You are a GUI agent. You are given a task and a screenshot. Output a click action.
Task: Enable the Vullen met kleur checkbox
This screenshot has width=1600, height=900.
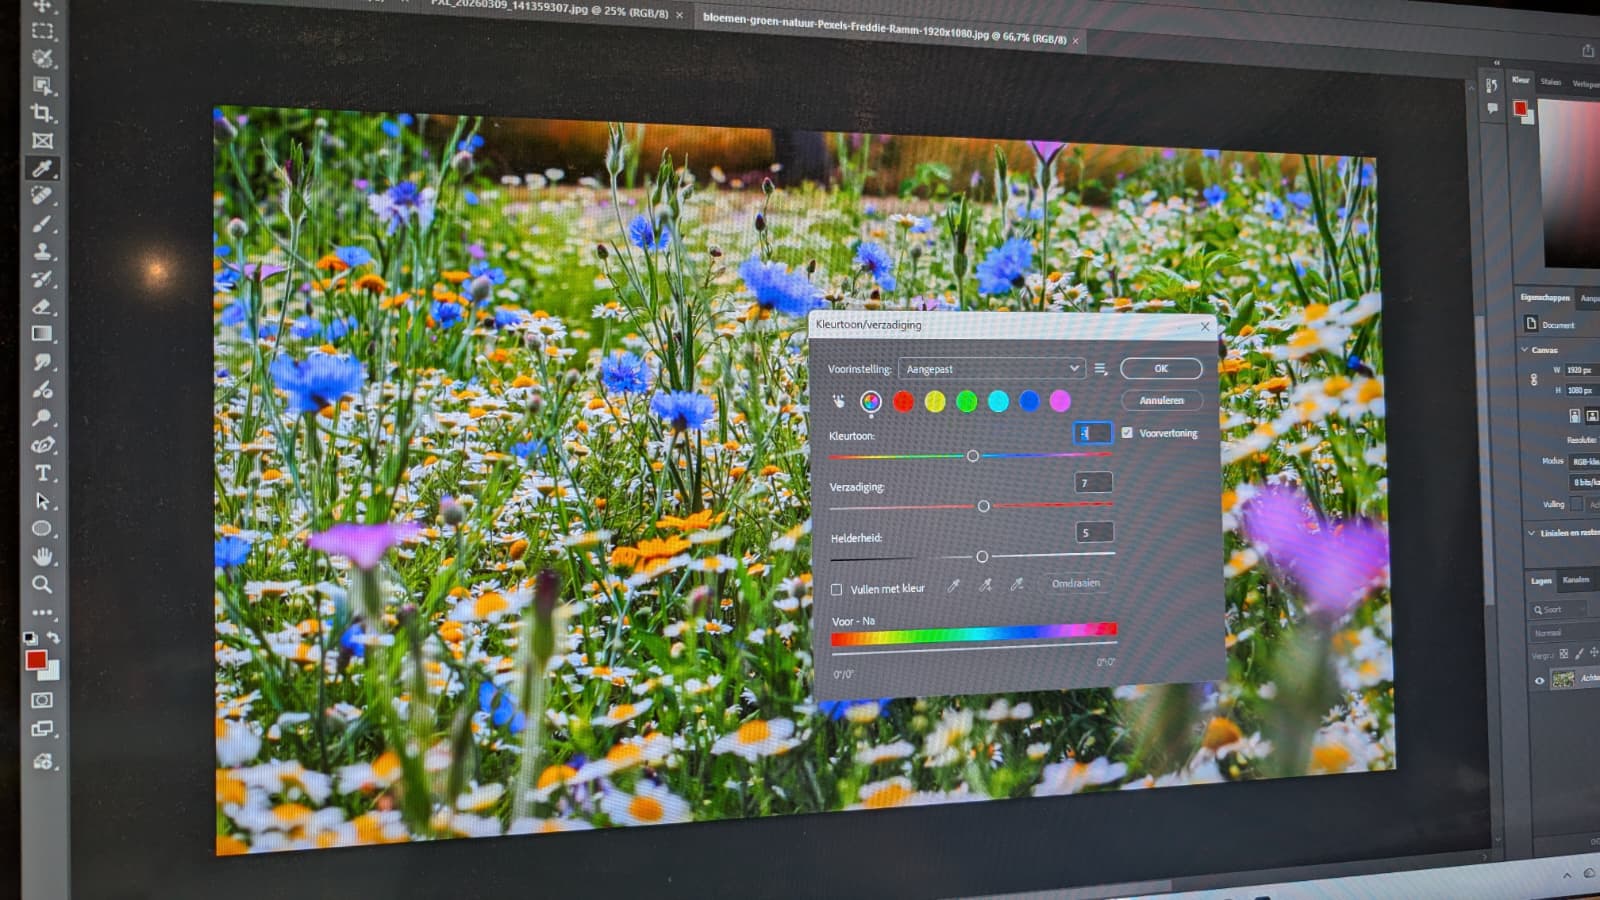837,589
